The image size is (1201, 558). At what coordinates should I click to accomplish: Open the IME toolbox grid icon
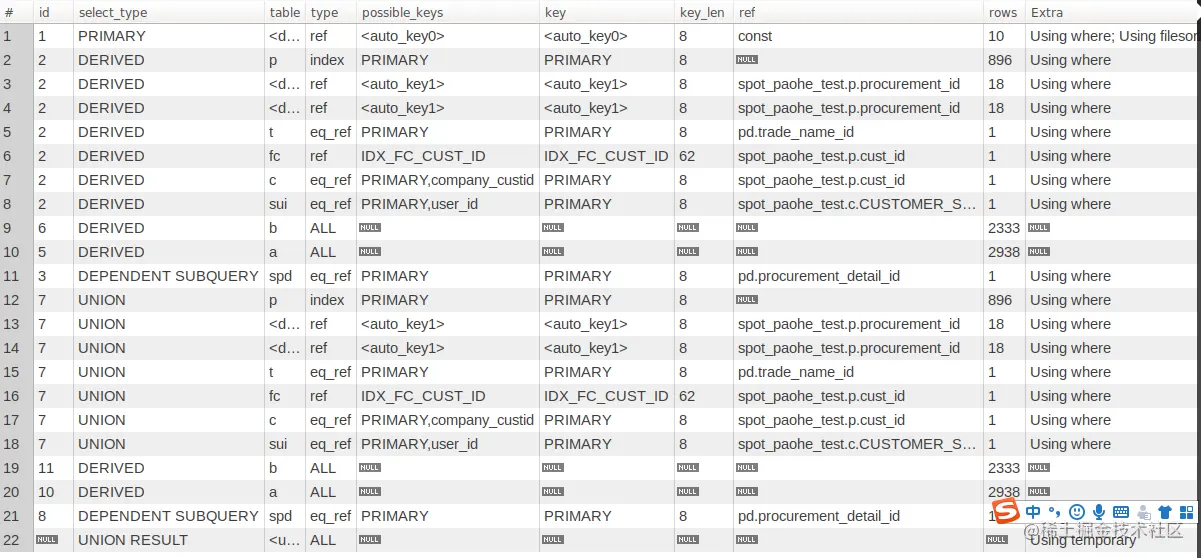1186,512
